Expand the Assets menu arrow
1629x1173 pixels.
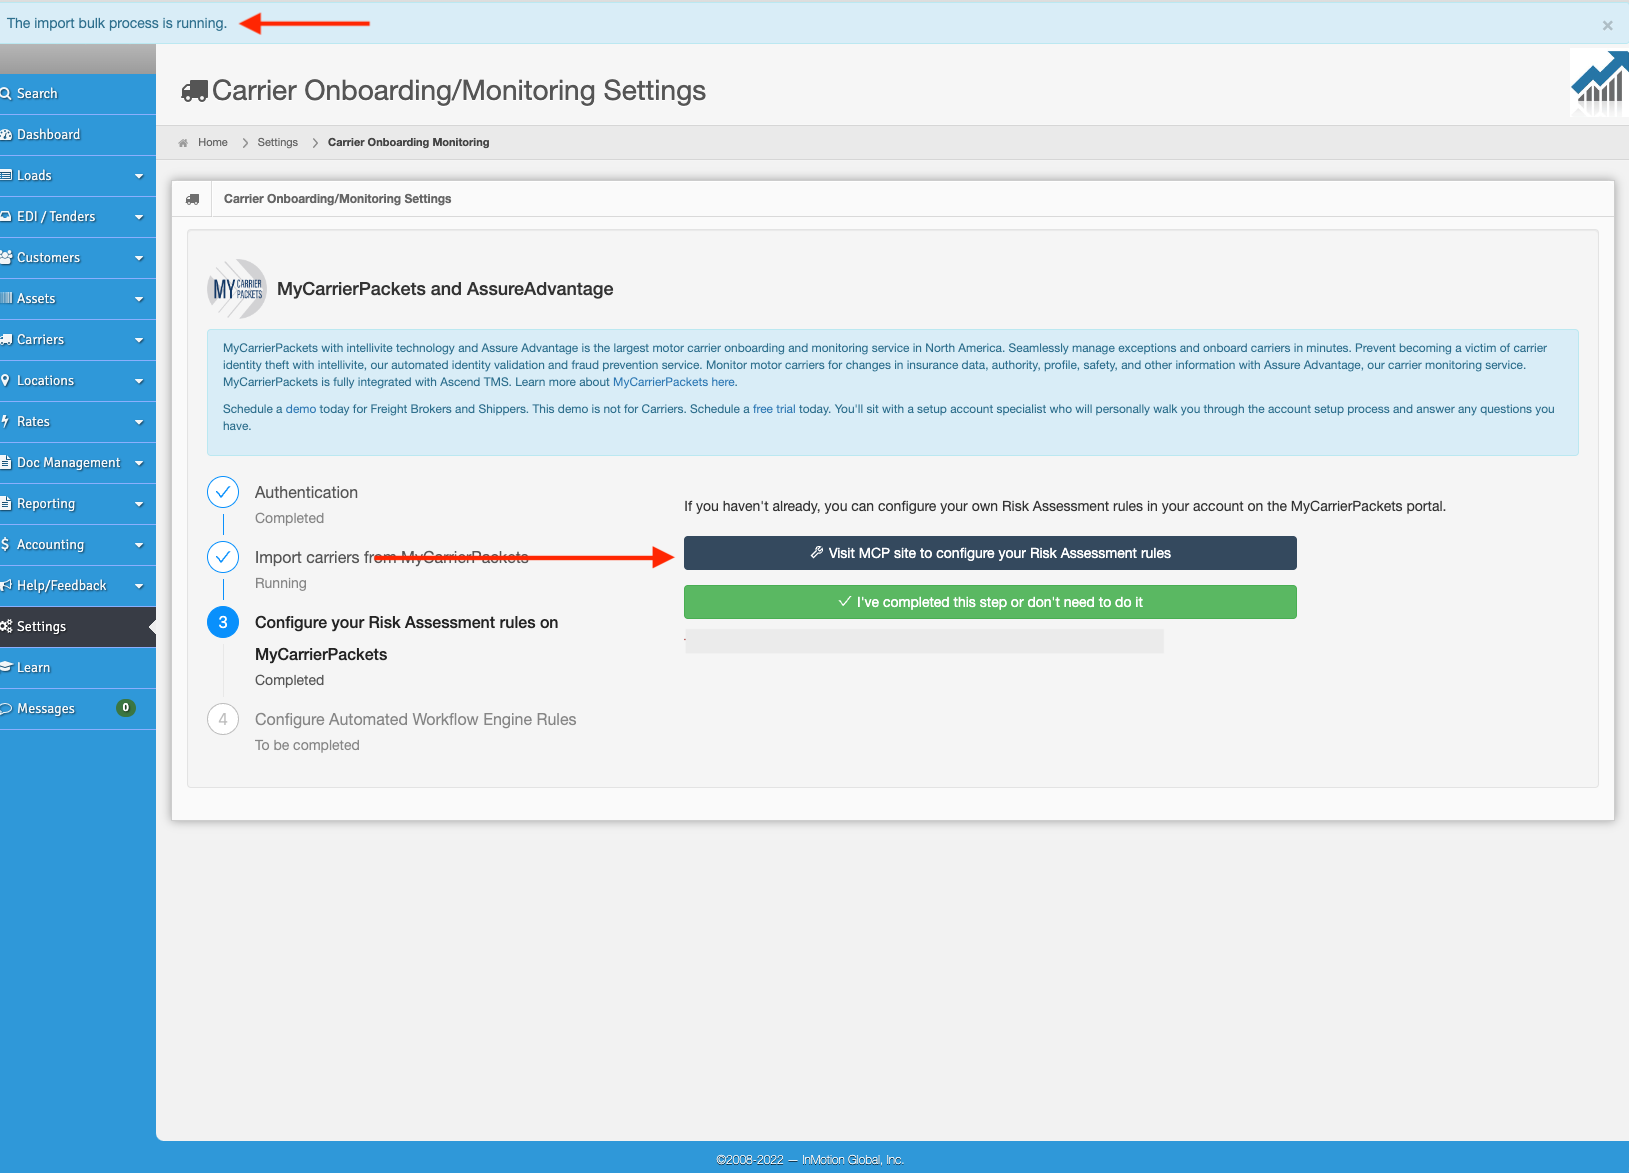tap(139, 299)
